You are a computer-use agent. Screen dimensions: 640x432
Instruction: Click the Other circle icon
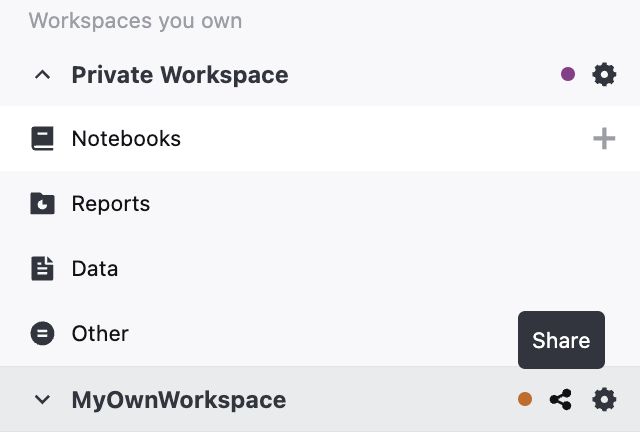42,334
